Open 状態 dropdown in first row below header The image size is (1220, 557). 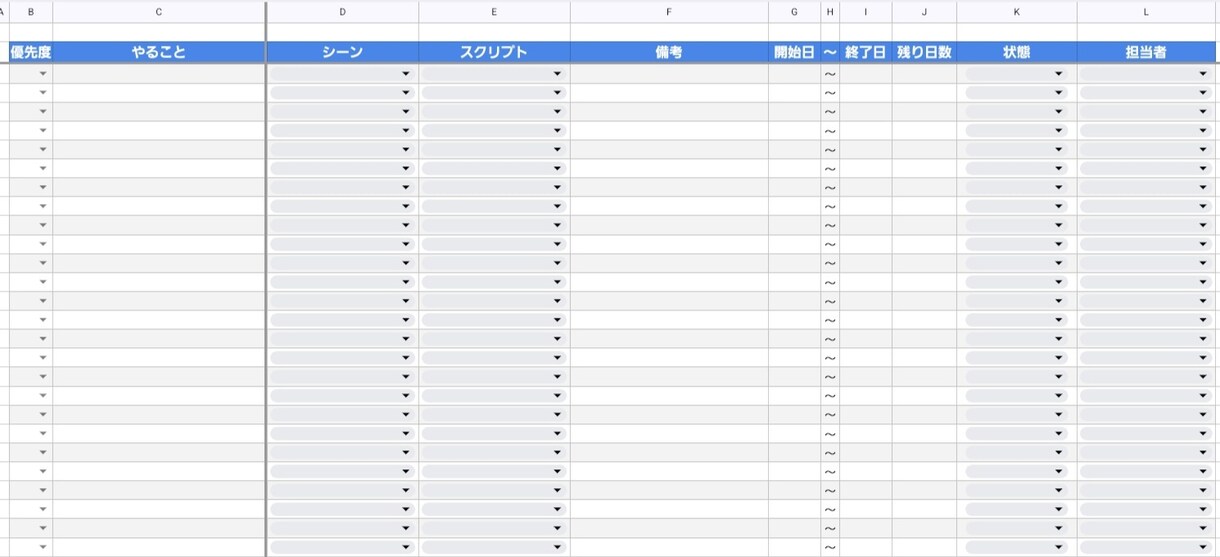click(x=1059, y=74)
